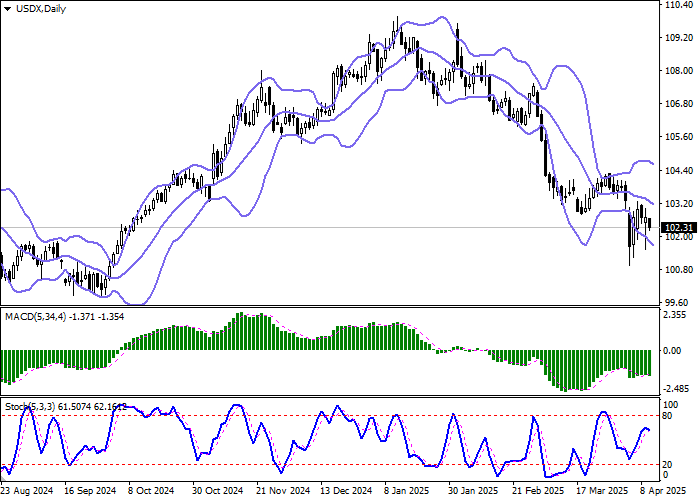This screenshot has height=500, width=700.
Task: Select the current price tag 102.31
Action: pyautogui.click(x=677, y=227)
